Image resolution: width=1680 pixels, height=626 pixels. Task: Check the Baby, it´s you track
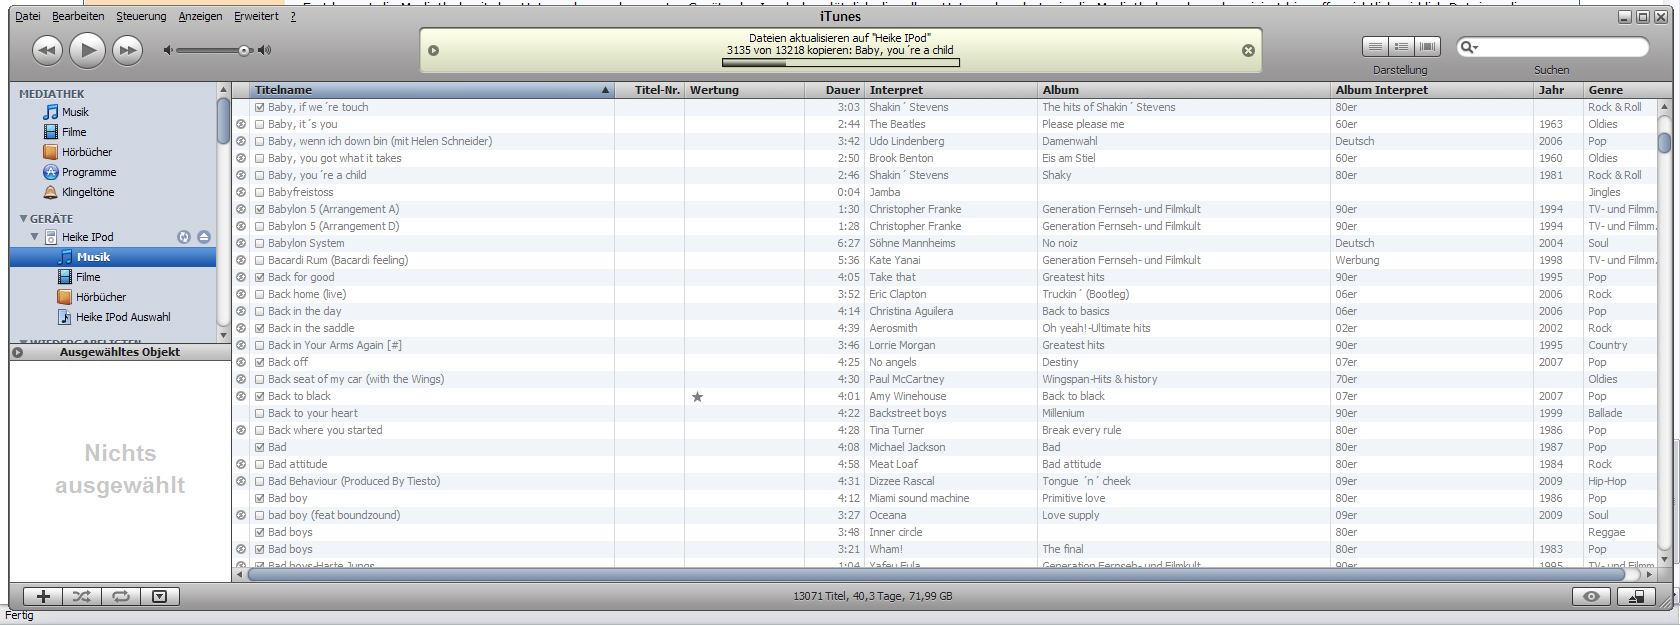point(260,124)
